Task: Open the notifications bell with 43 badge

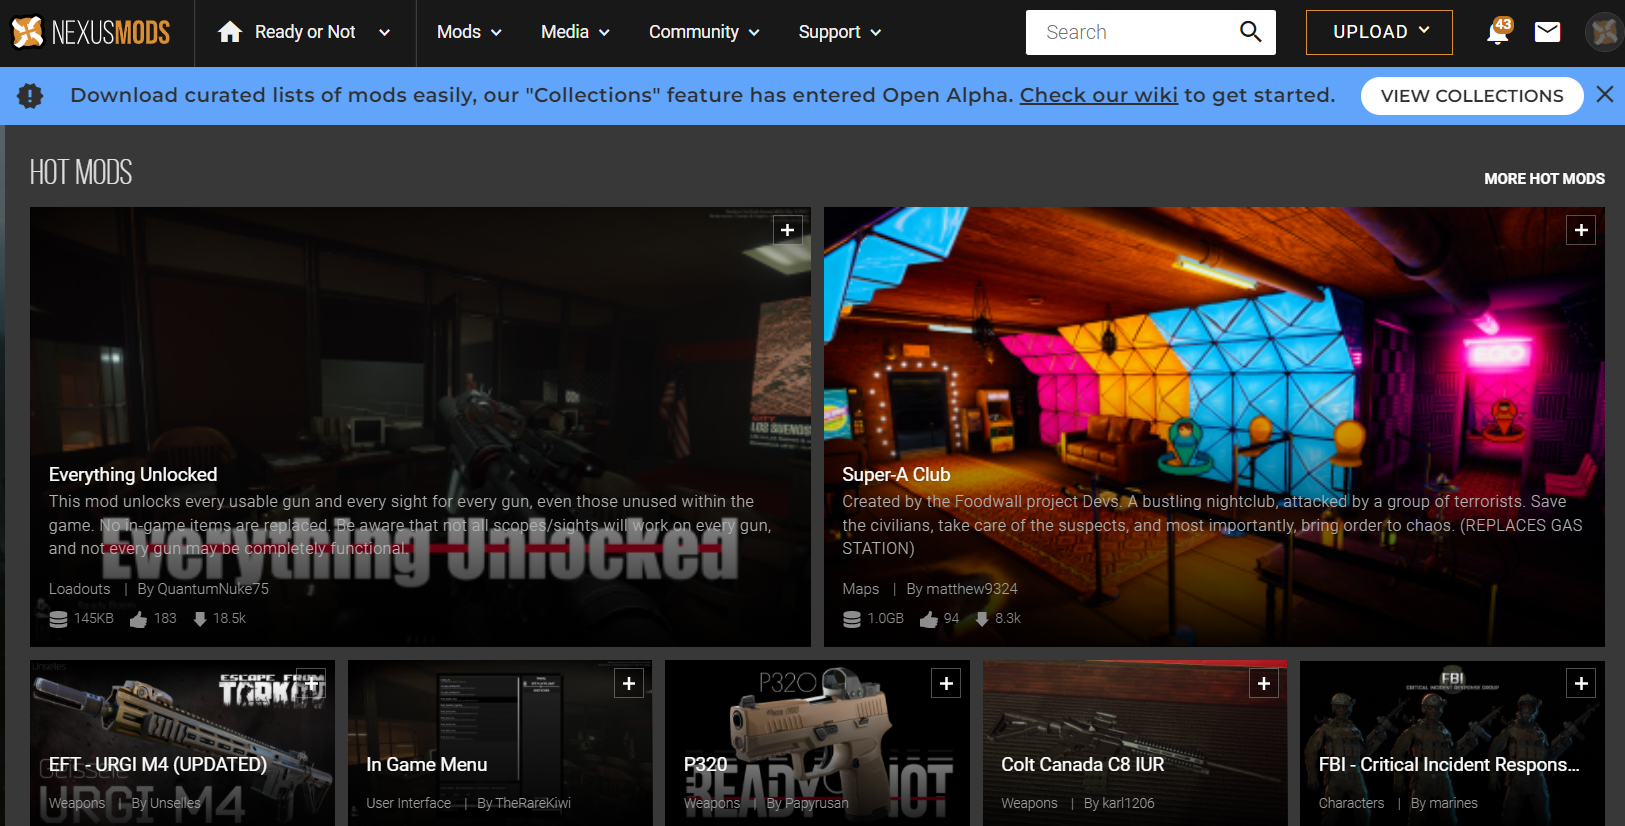Action: point(1498,32)
